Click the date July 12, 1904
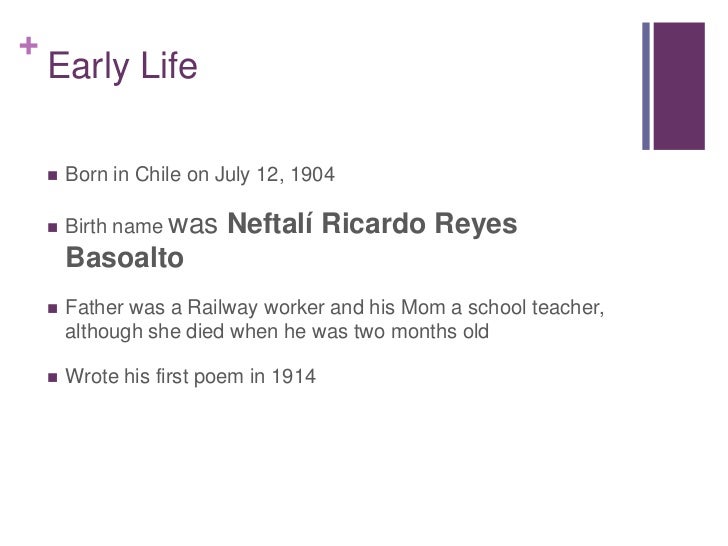The image size is (728, 546). [x=275, y=175]
